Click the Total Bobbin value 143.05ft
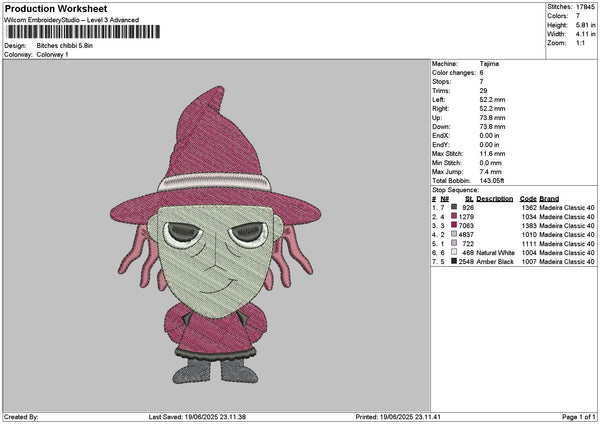 point(492,181)
